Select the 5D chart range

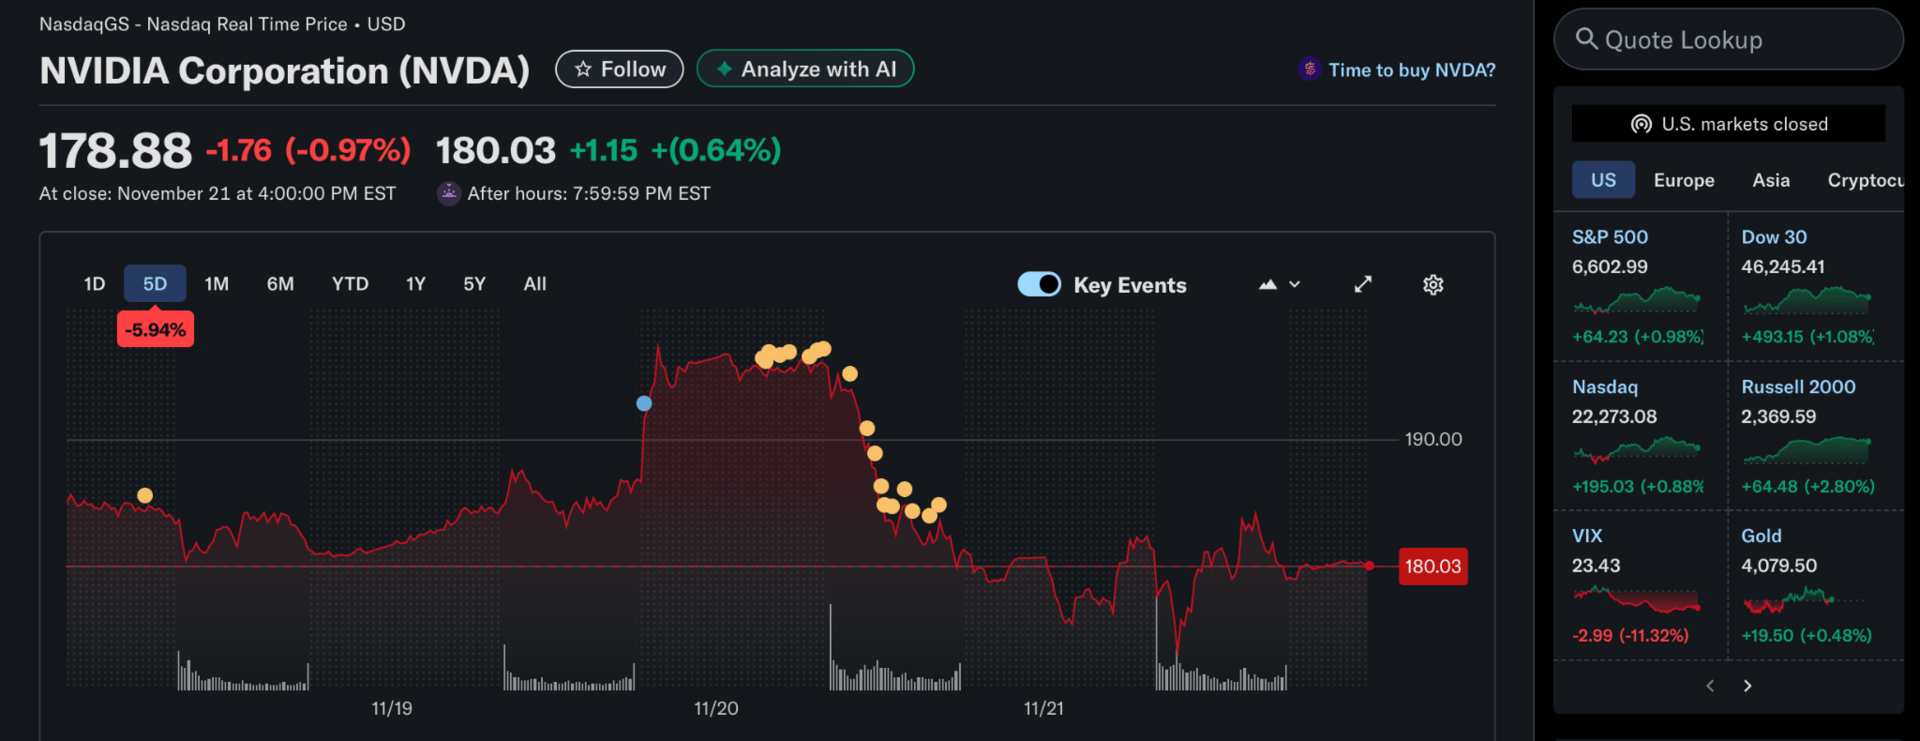pyautogui.click(x=155, y=284)
